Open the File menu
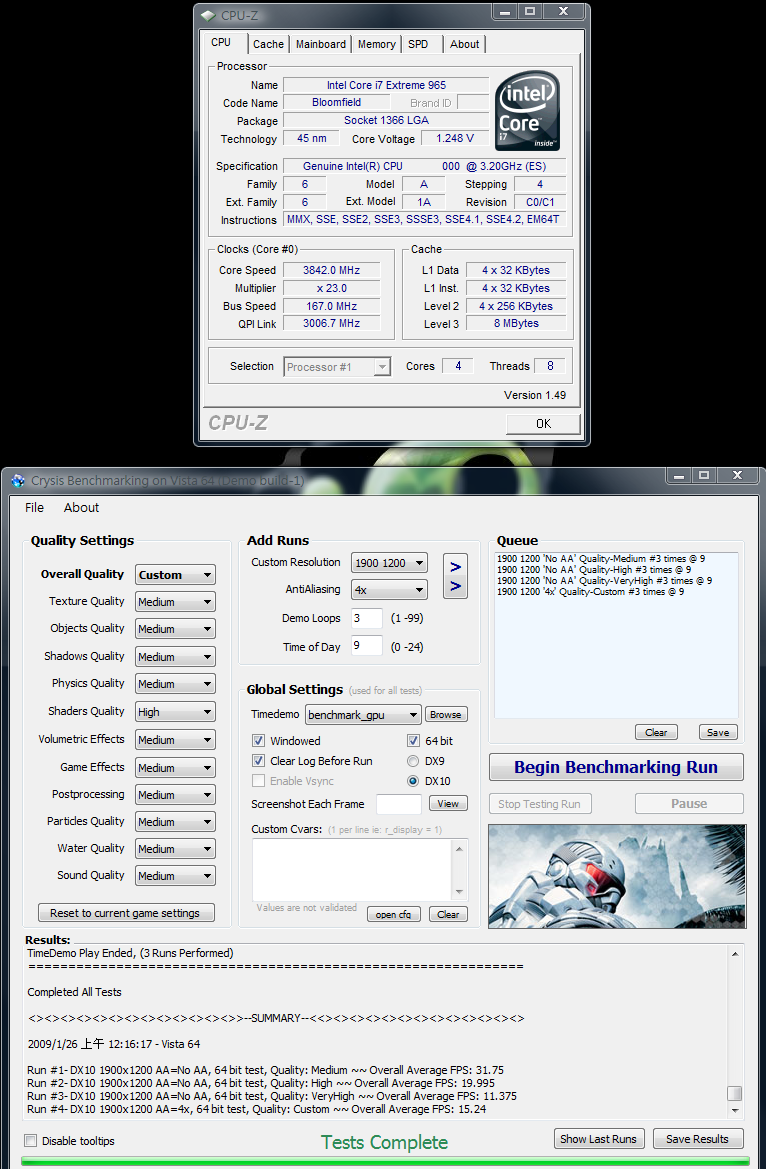This screenshot has height=1169, width=766. coord(34,507)
